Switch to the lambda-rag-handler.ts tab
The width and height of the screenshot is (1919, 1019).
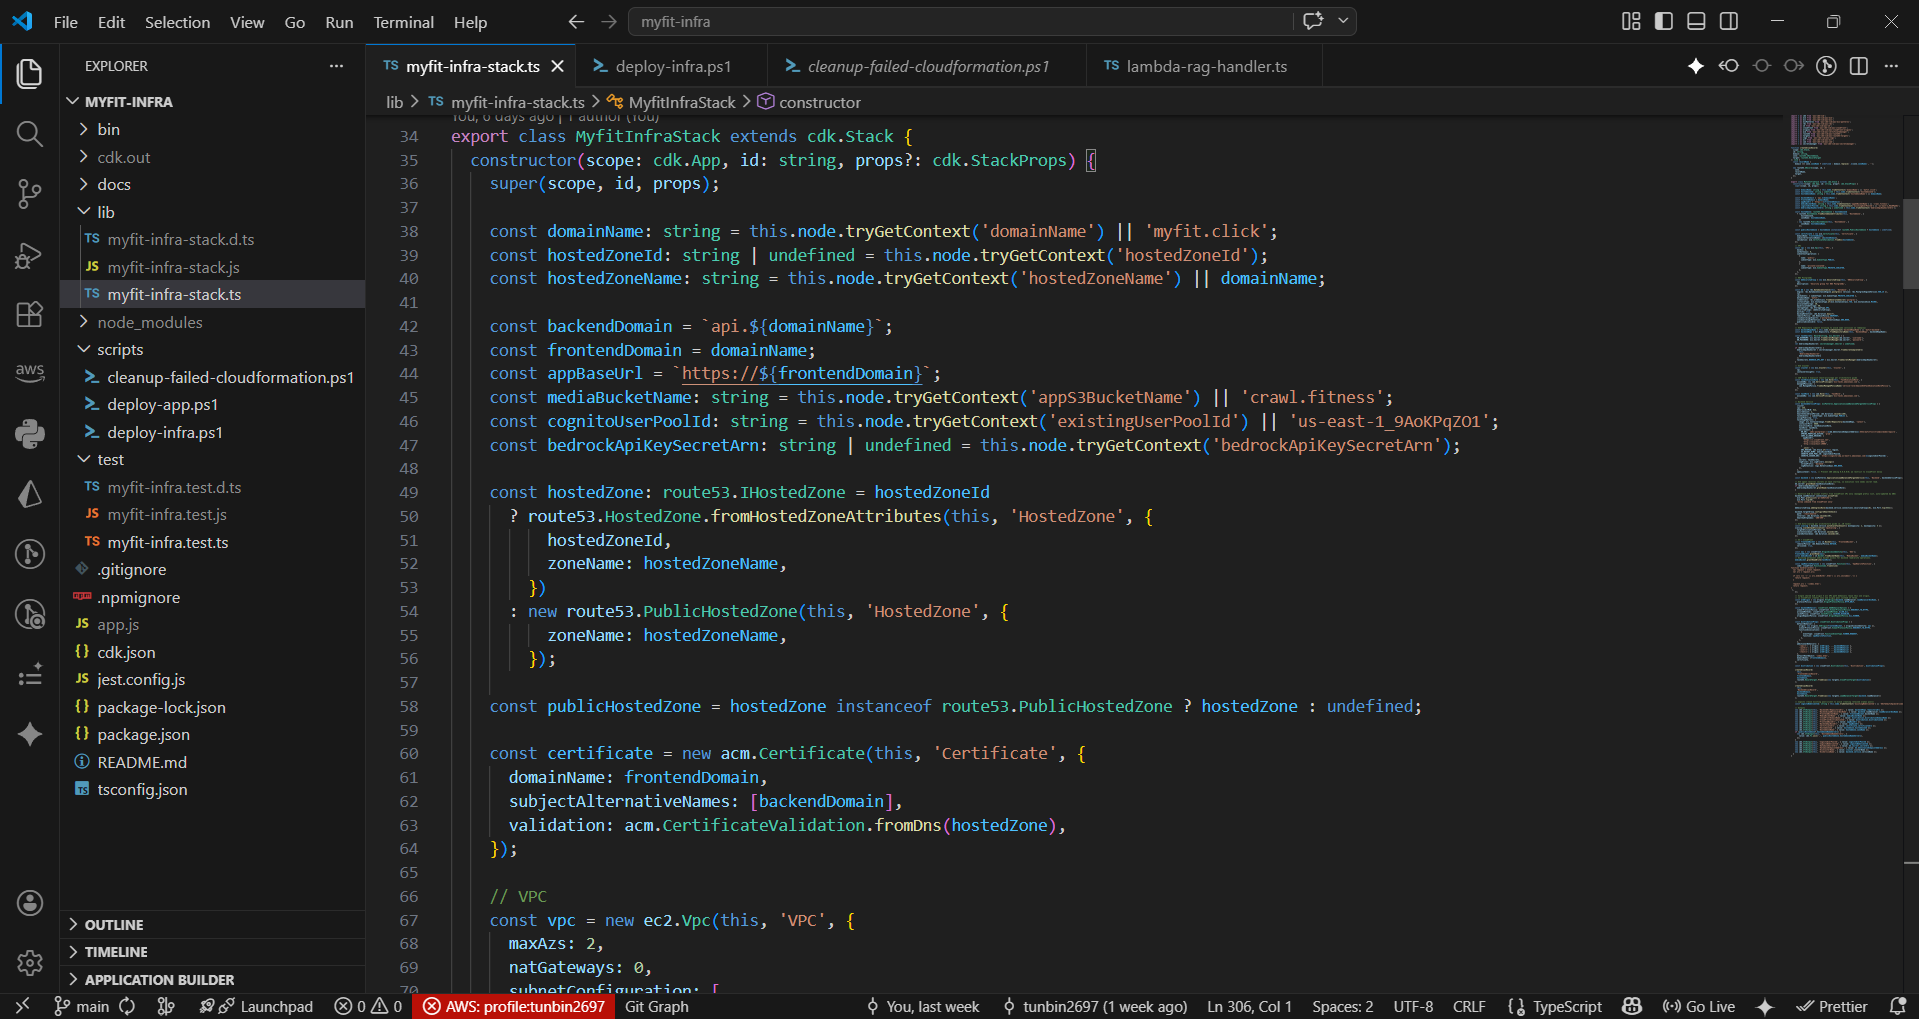1205,66
